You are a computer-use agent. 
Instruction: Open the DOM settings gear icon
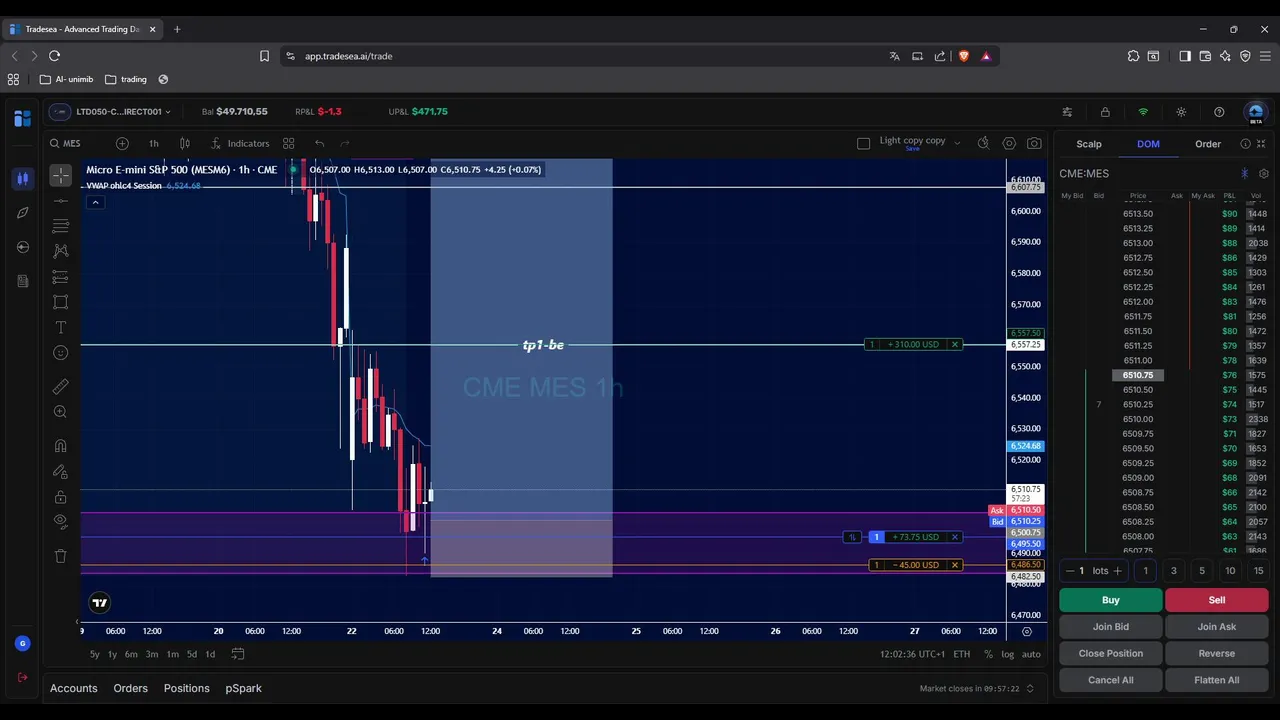(x=1264, y=174)
